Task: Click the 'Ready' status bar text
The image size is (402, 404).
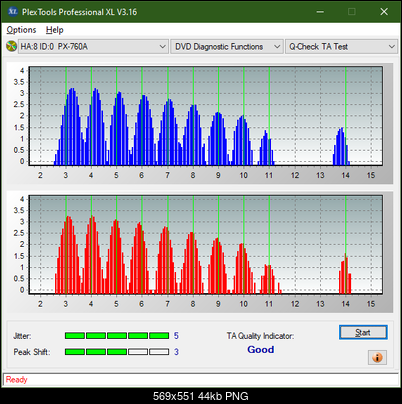Action: point(16,380)
